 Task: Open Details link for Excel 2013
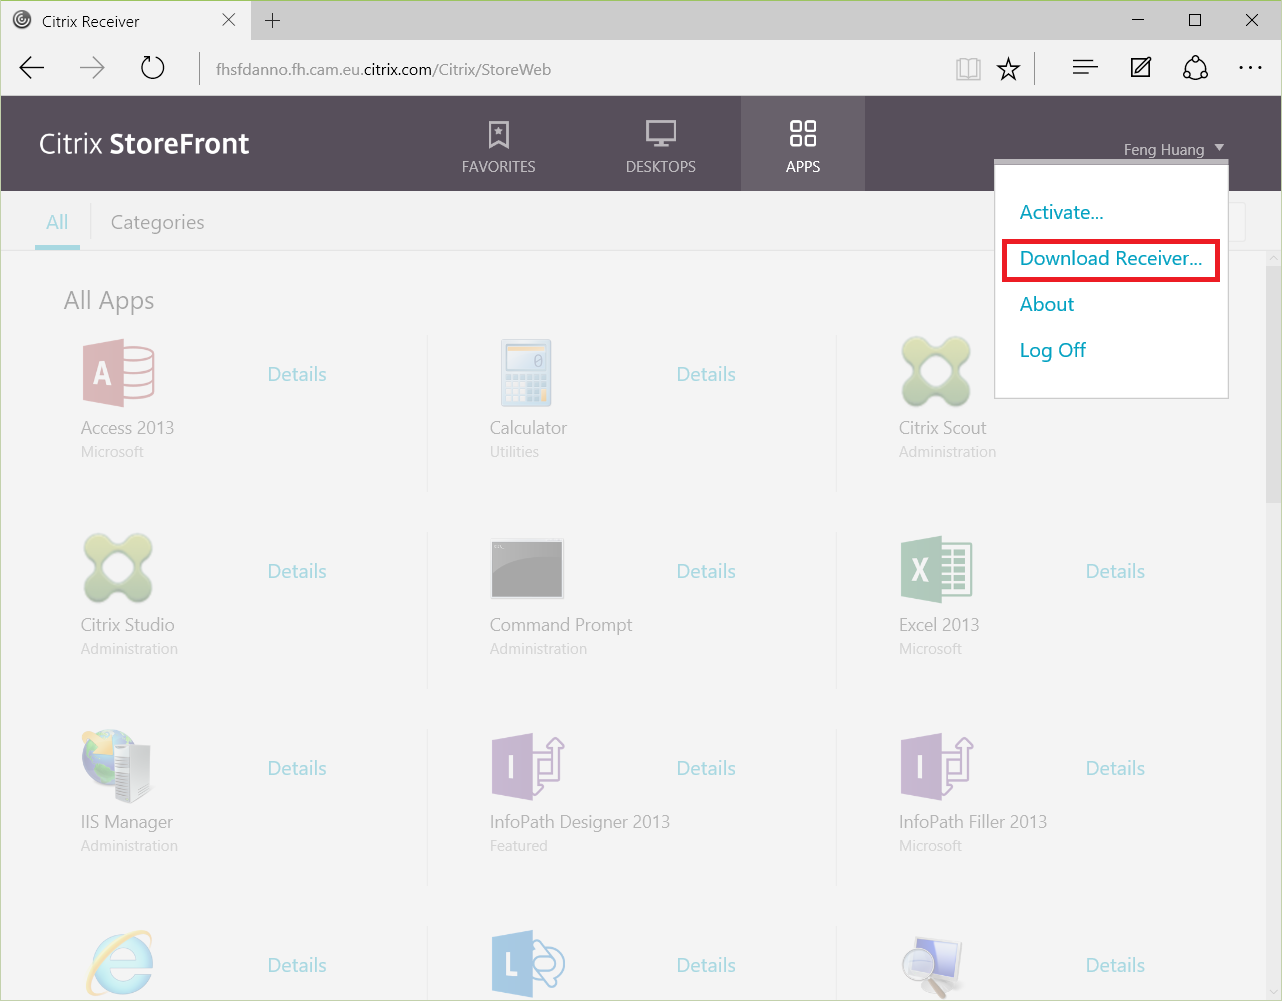click(x=1115, y=571)
